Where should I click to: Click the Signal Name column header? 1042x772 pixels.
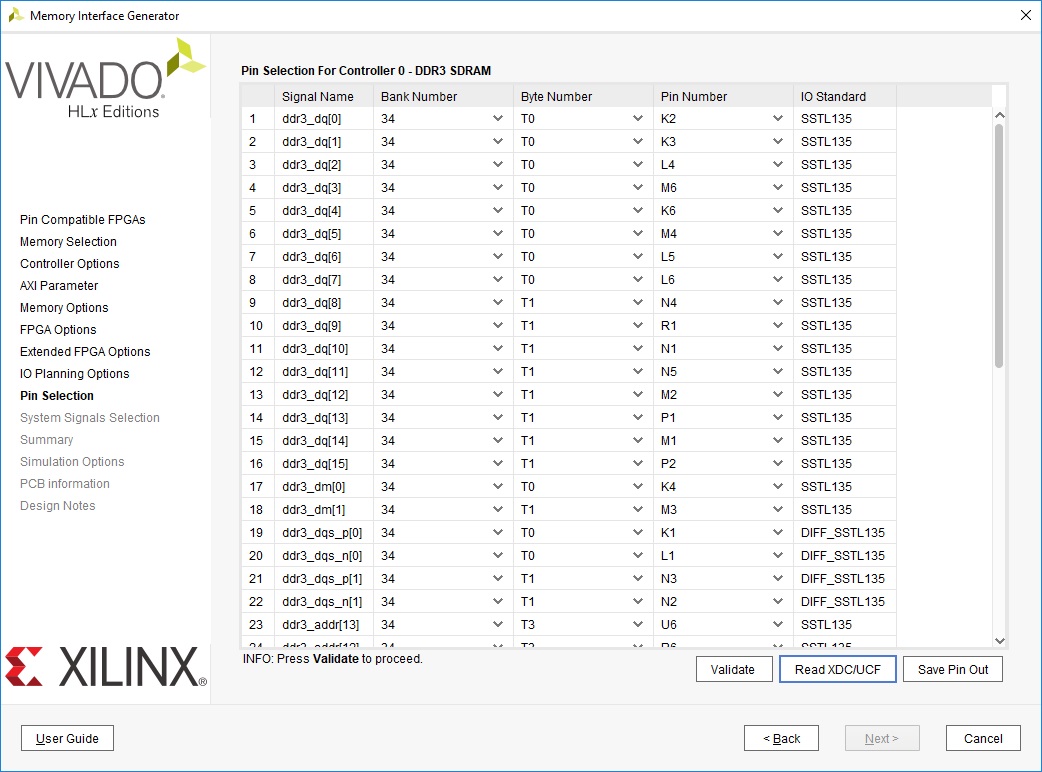click(x=318, y=97)
